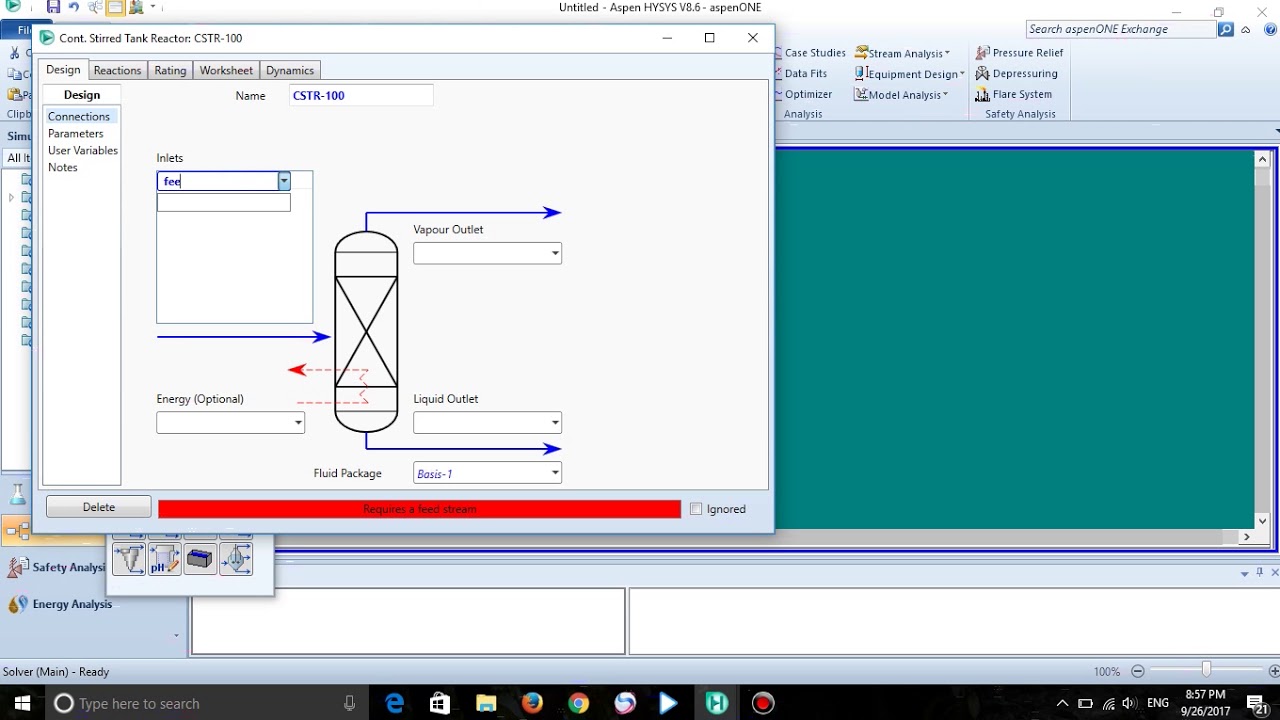Expand the Stream Analysis menu arrow
1280x720 pixels.
pos(947,53)
